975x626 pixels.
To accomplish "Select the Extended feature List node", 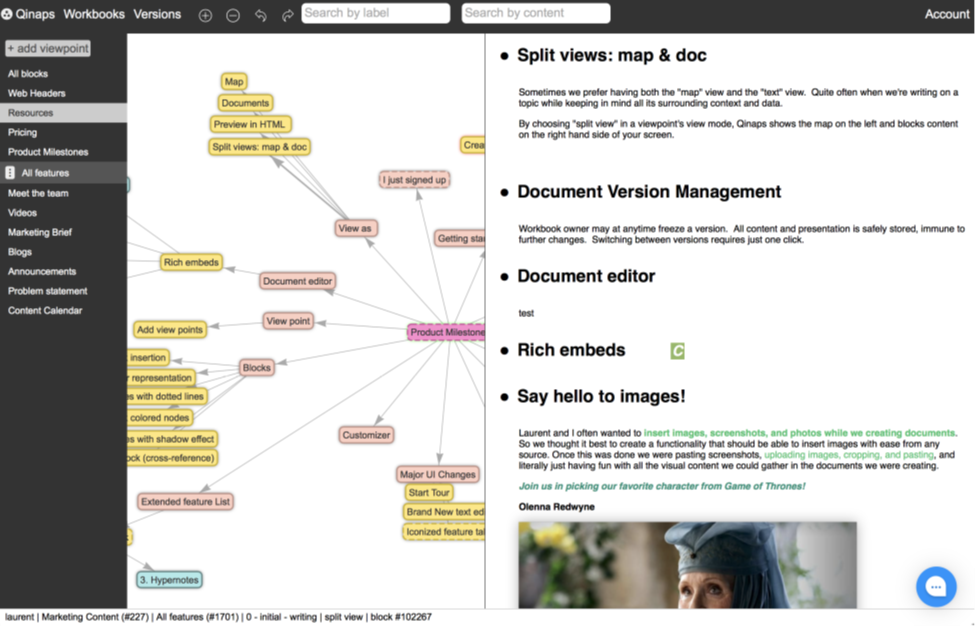I will [x=185, y=502].
